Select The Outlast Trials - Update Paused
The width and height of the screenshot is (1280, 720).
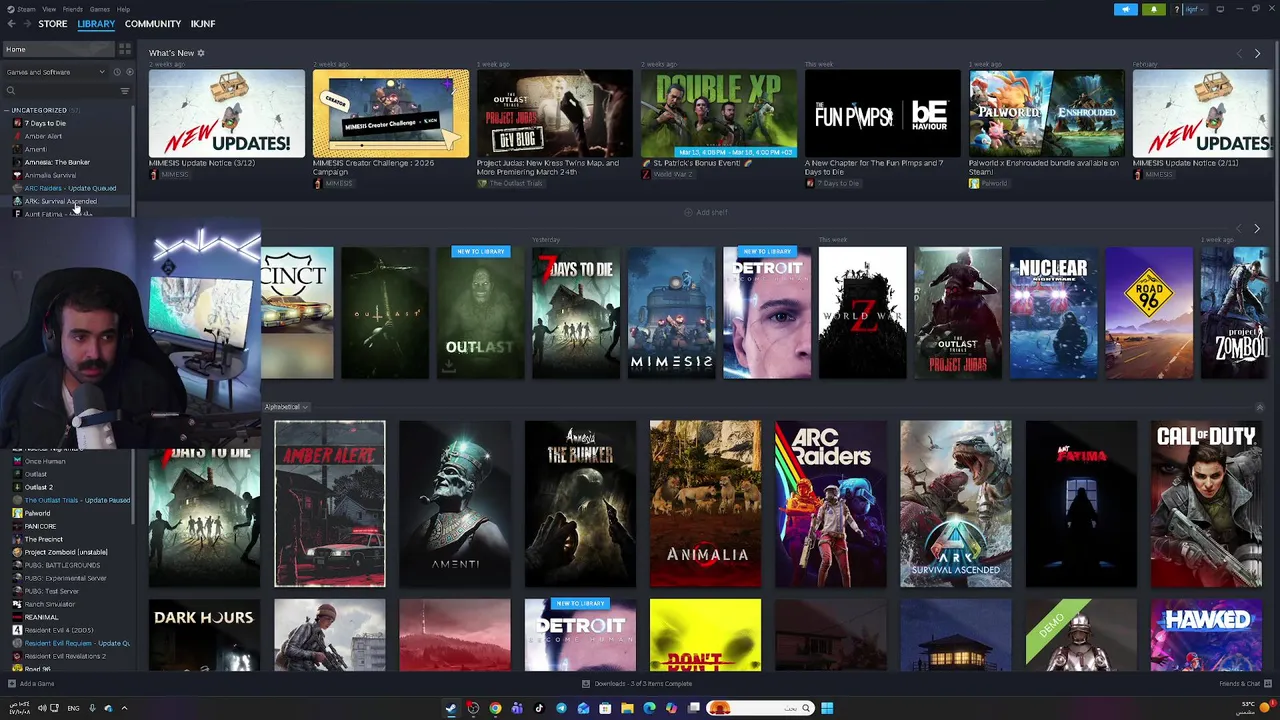pyautogui.click(x=77, y=500)
